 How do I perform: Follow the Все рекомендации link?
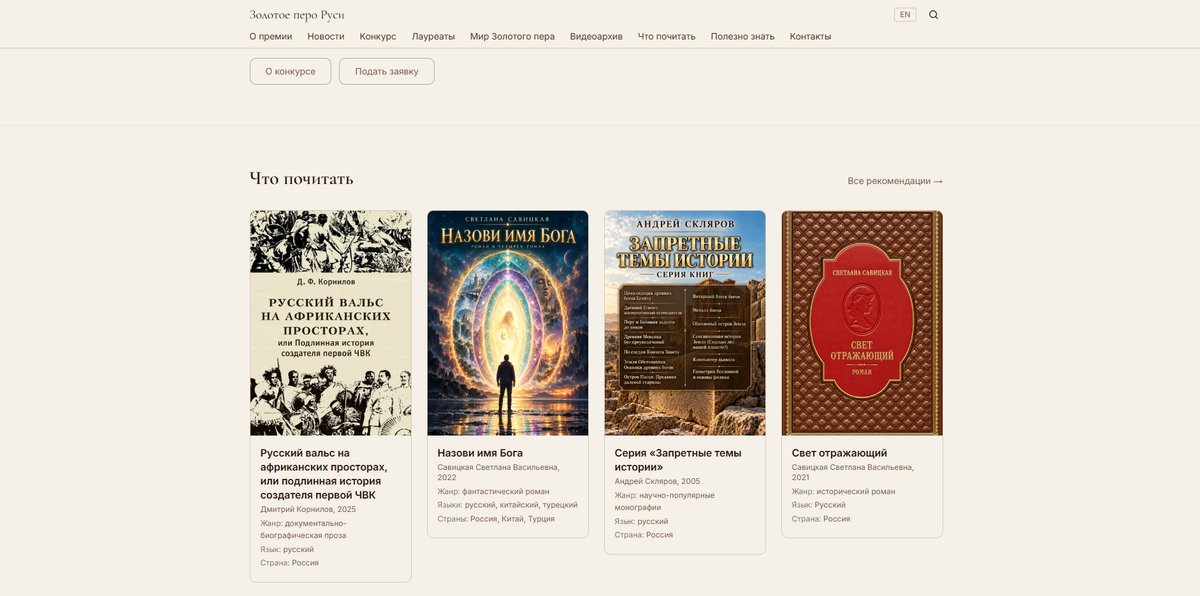point(895,181)
